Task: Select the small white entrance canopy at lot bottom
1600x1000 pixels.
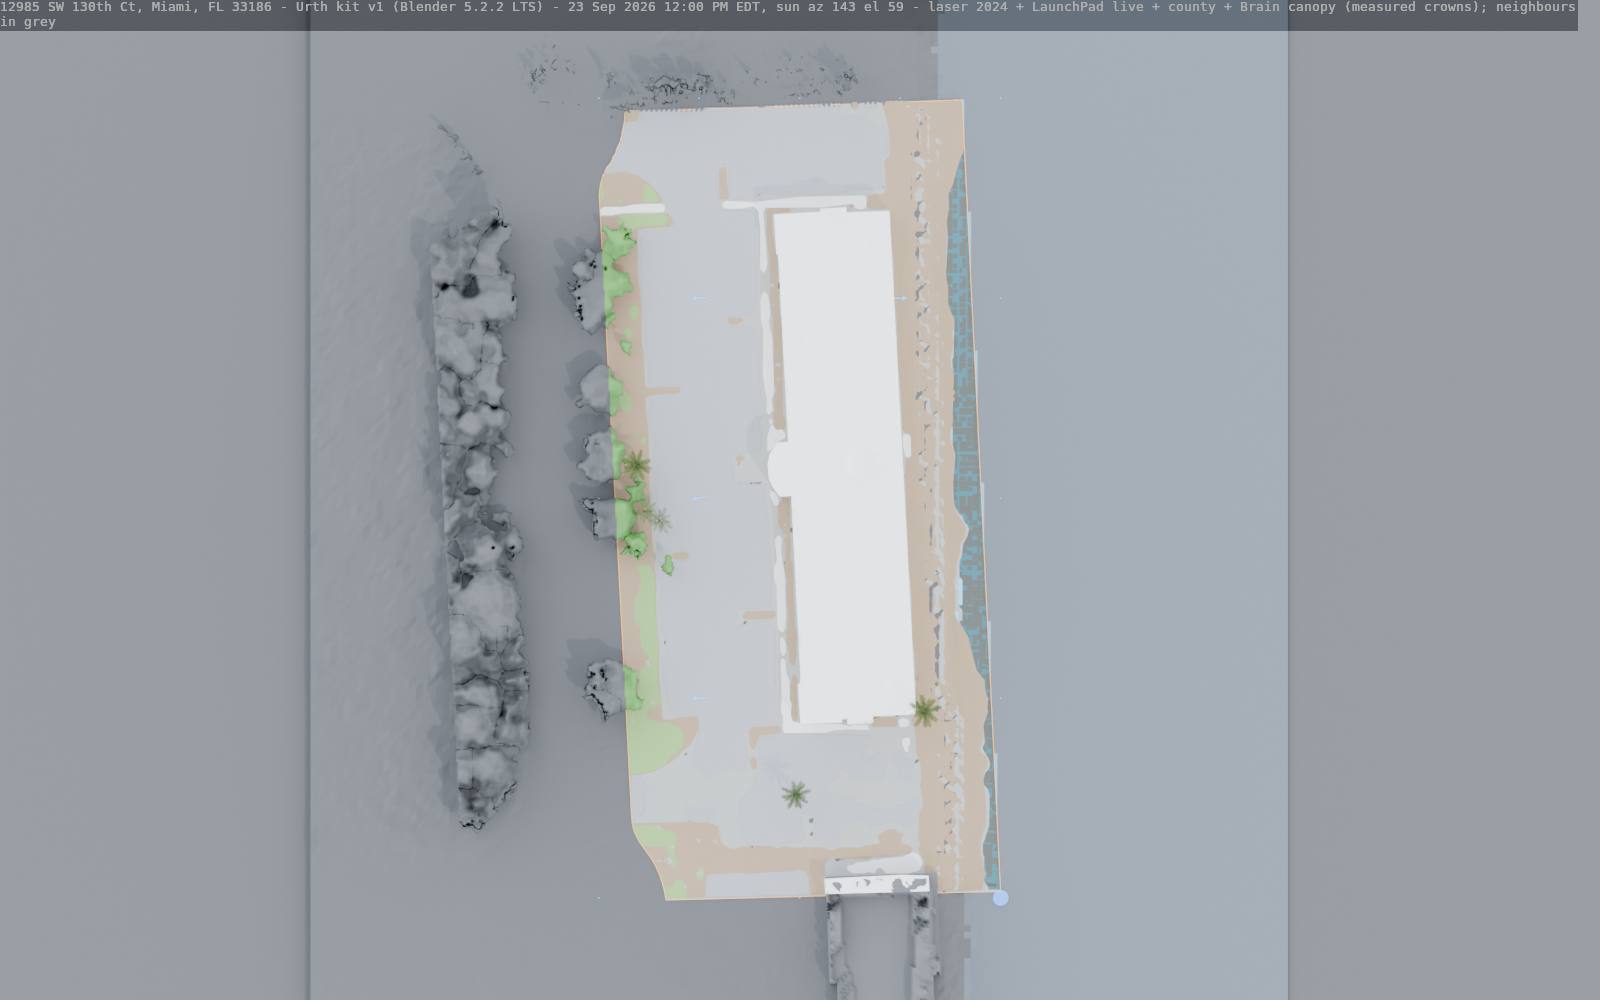Action: [x=877, y=885]
